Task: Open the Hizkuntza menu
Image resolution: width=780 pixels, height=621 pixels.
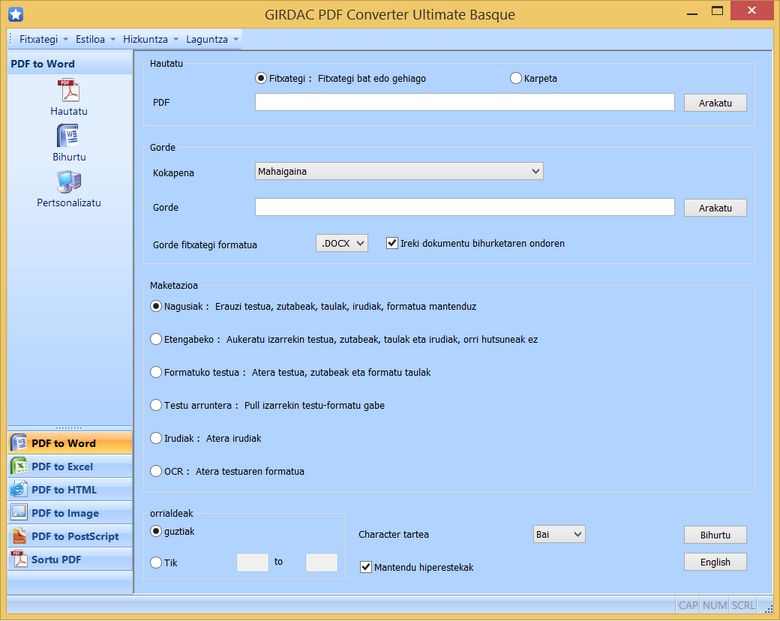Action: click(150, 39)
